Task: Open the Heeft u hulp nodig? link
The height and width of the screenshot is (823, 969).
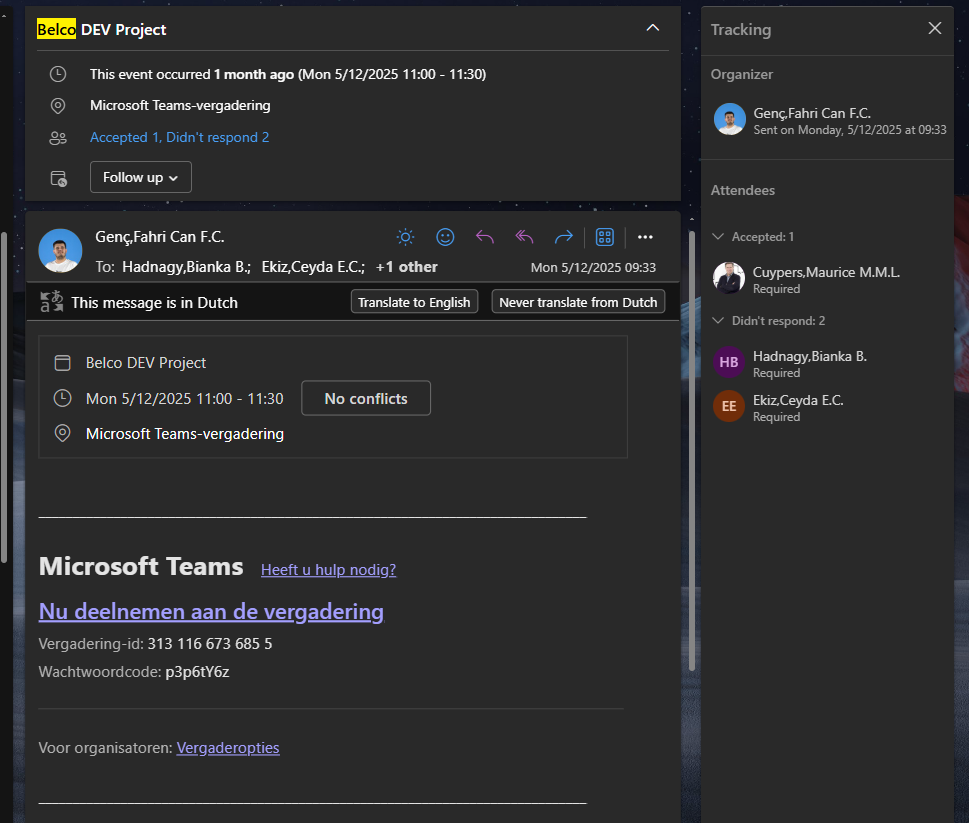Action: click(328, 570)
